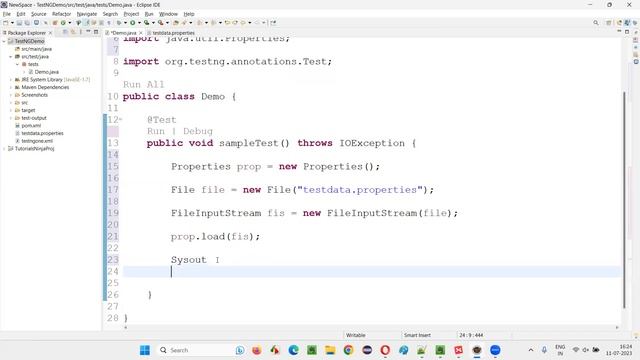Open Google Chrome from the taskbar
This screenshot has width=640, height=360.
click(348, 350)
